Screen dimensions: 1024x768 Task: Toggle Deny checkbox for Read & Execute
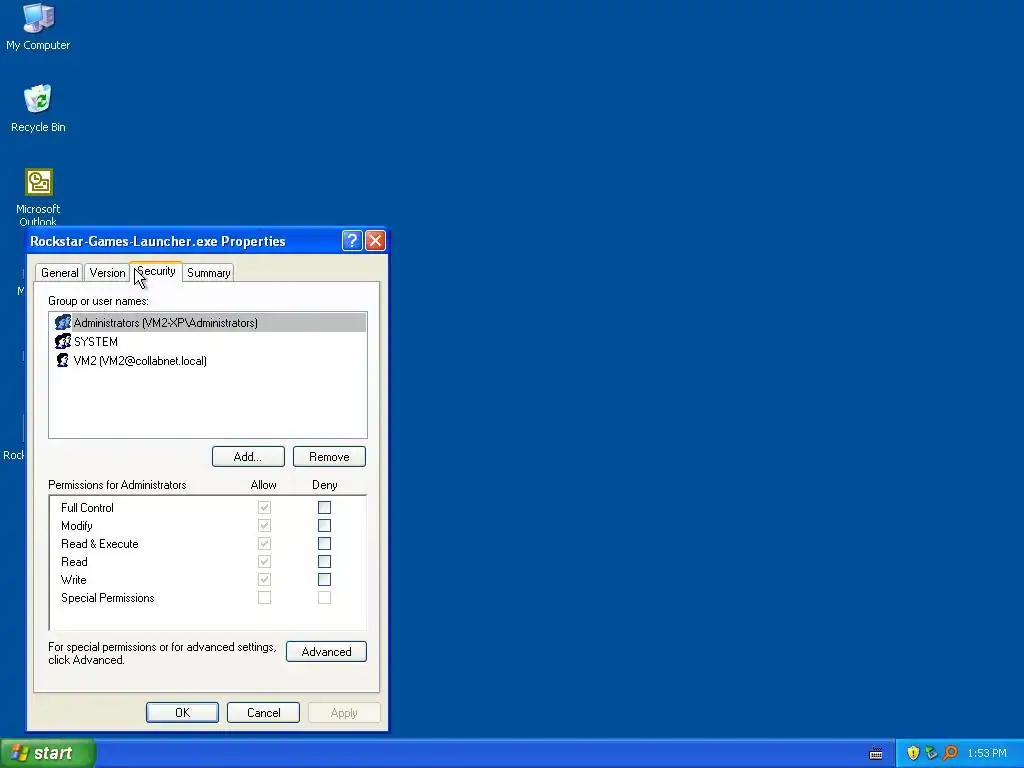click(324, 543)
